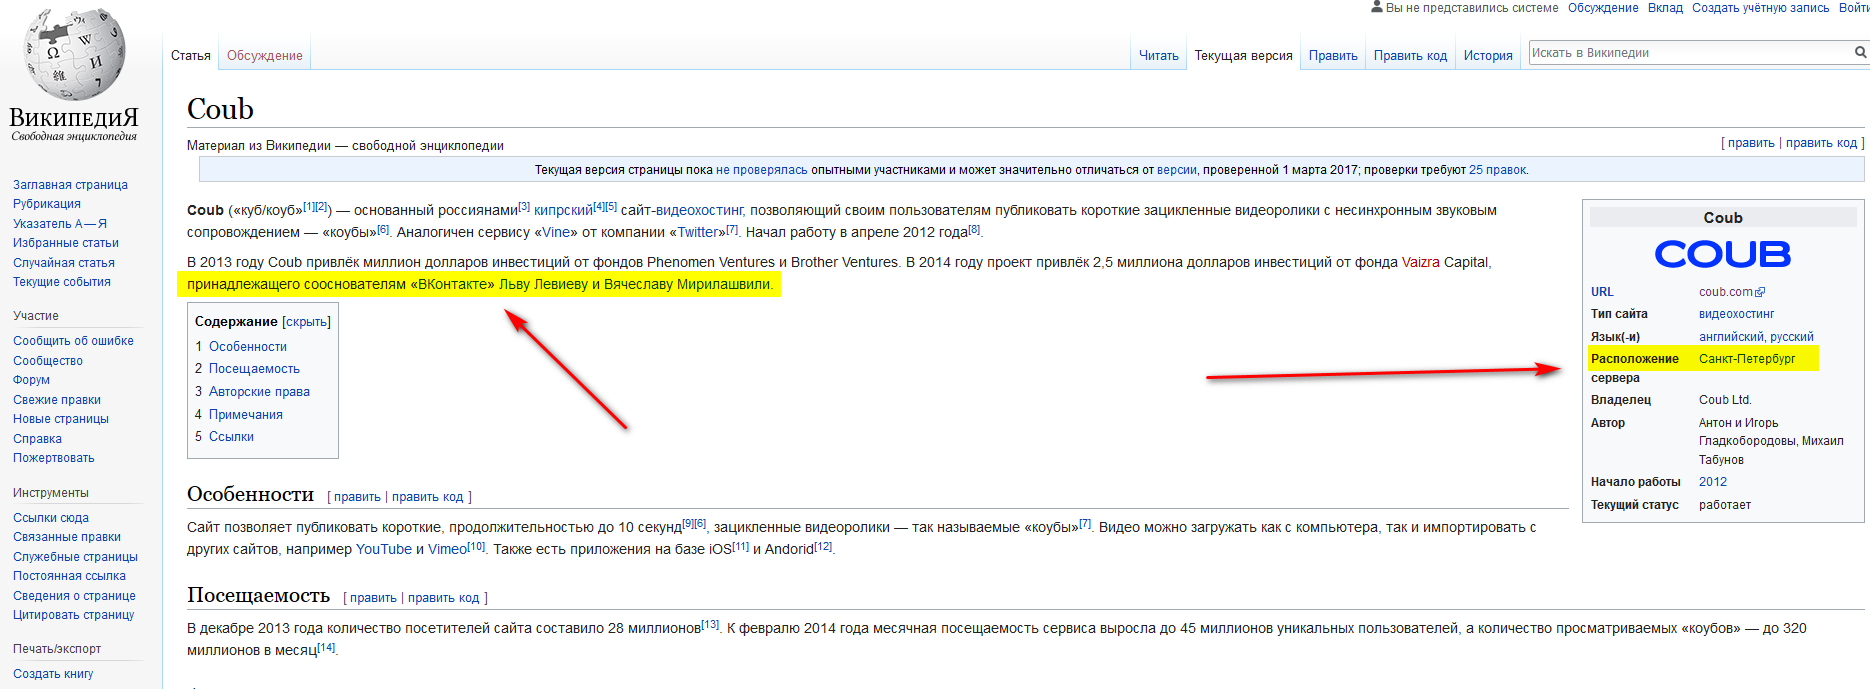Click the Войти login link
The width and height of the screenshot is (1870, 689).
(x=1854, y=8)
